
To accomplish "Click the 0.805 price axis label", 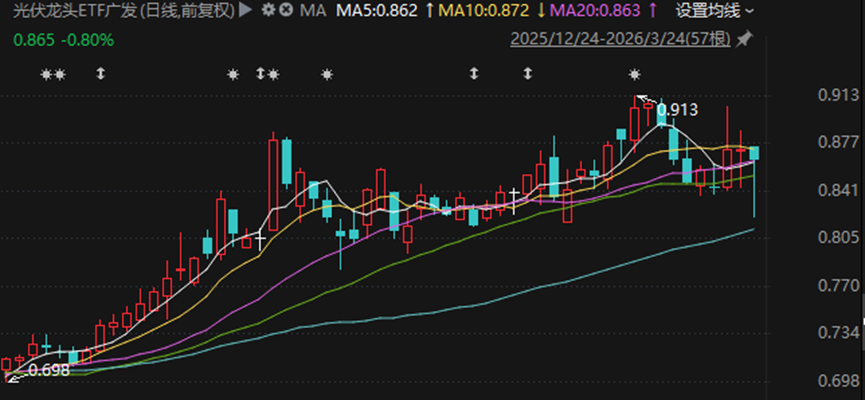I will (838, 238).
